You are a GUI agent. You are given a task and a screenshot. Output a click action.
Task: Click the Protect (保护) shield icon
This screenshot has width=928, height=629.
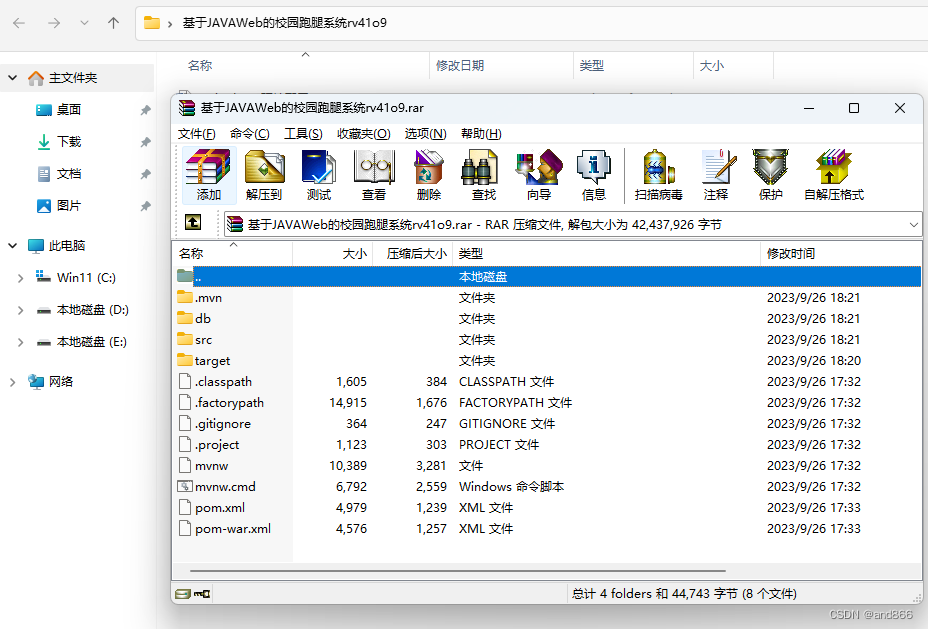click(x=771, y=175)
